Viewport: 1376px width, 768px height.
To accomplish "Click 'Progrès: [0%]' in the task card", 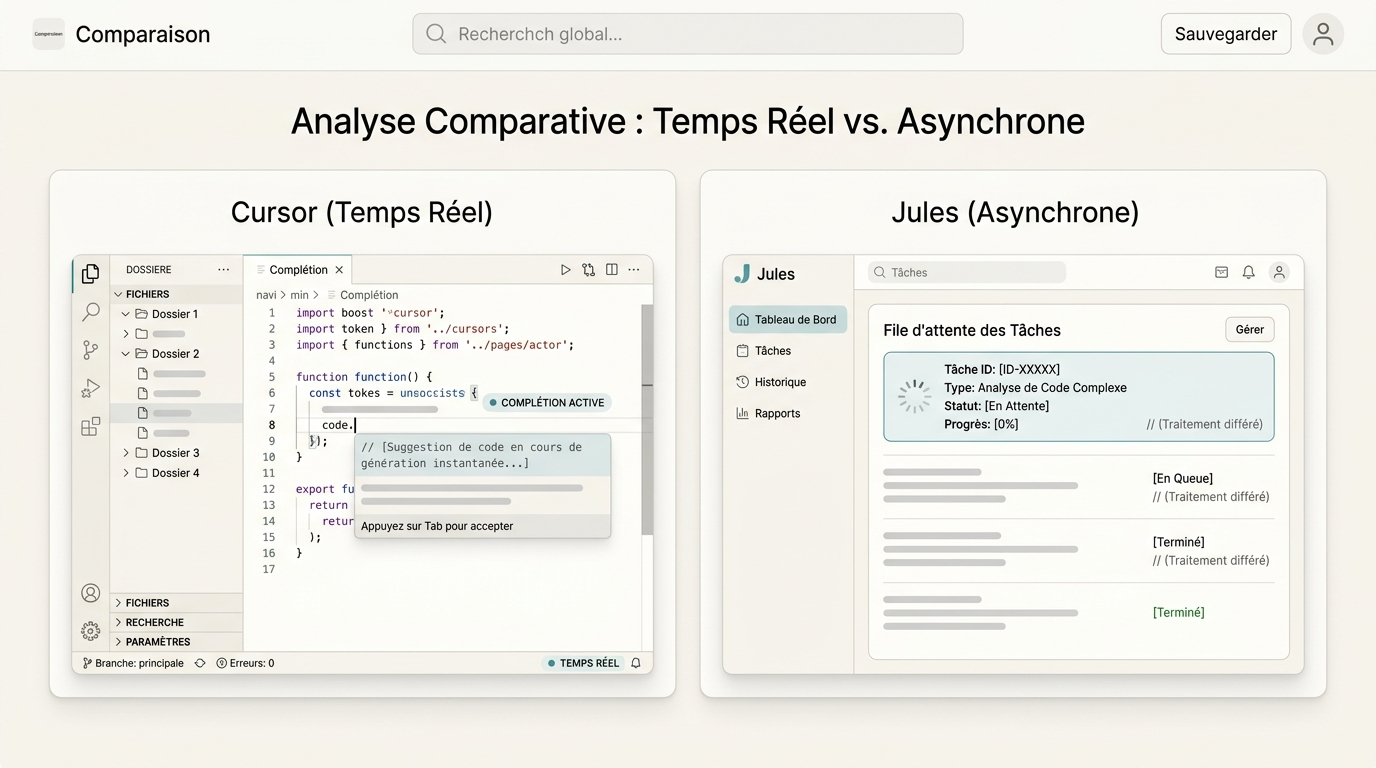I will point(981,424).
